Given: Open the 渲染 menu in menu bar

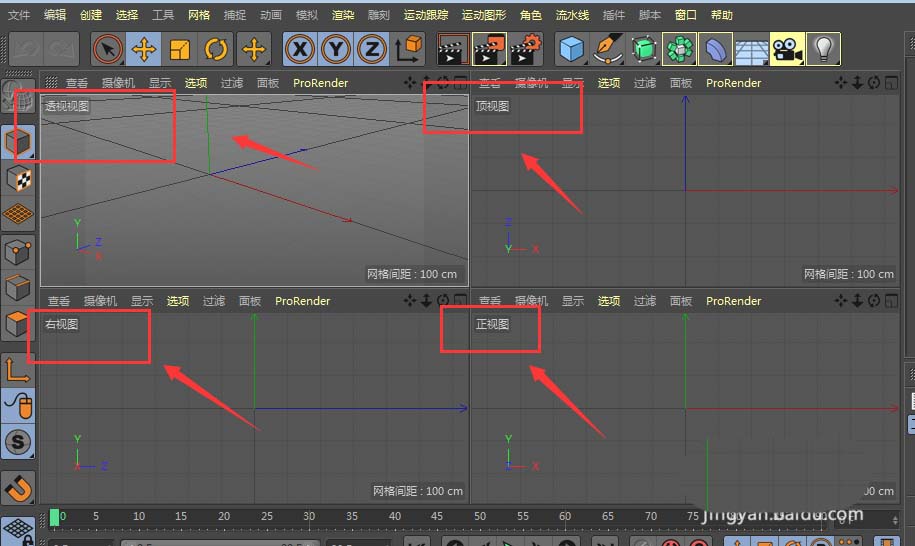Looking at the screenshot, I should (x=343, y=15).
